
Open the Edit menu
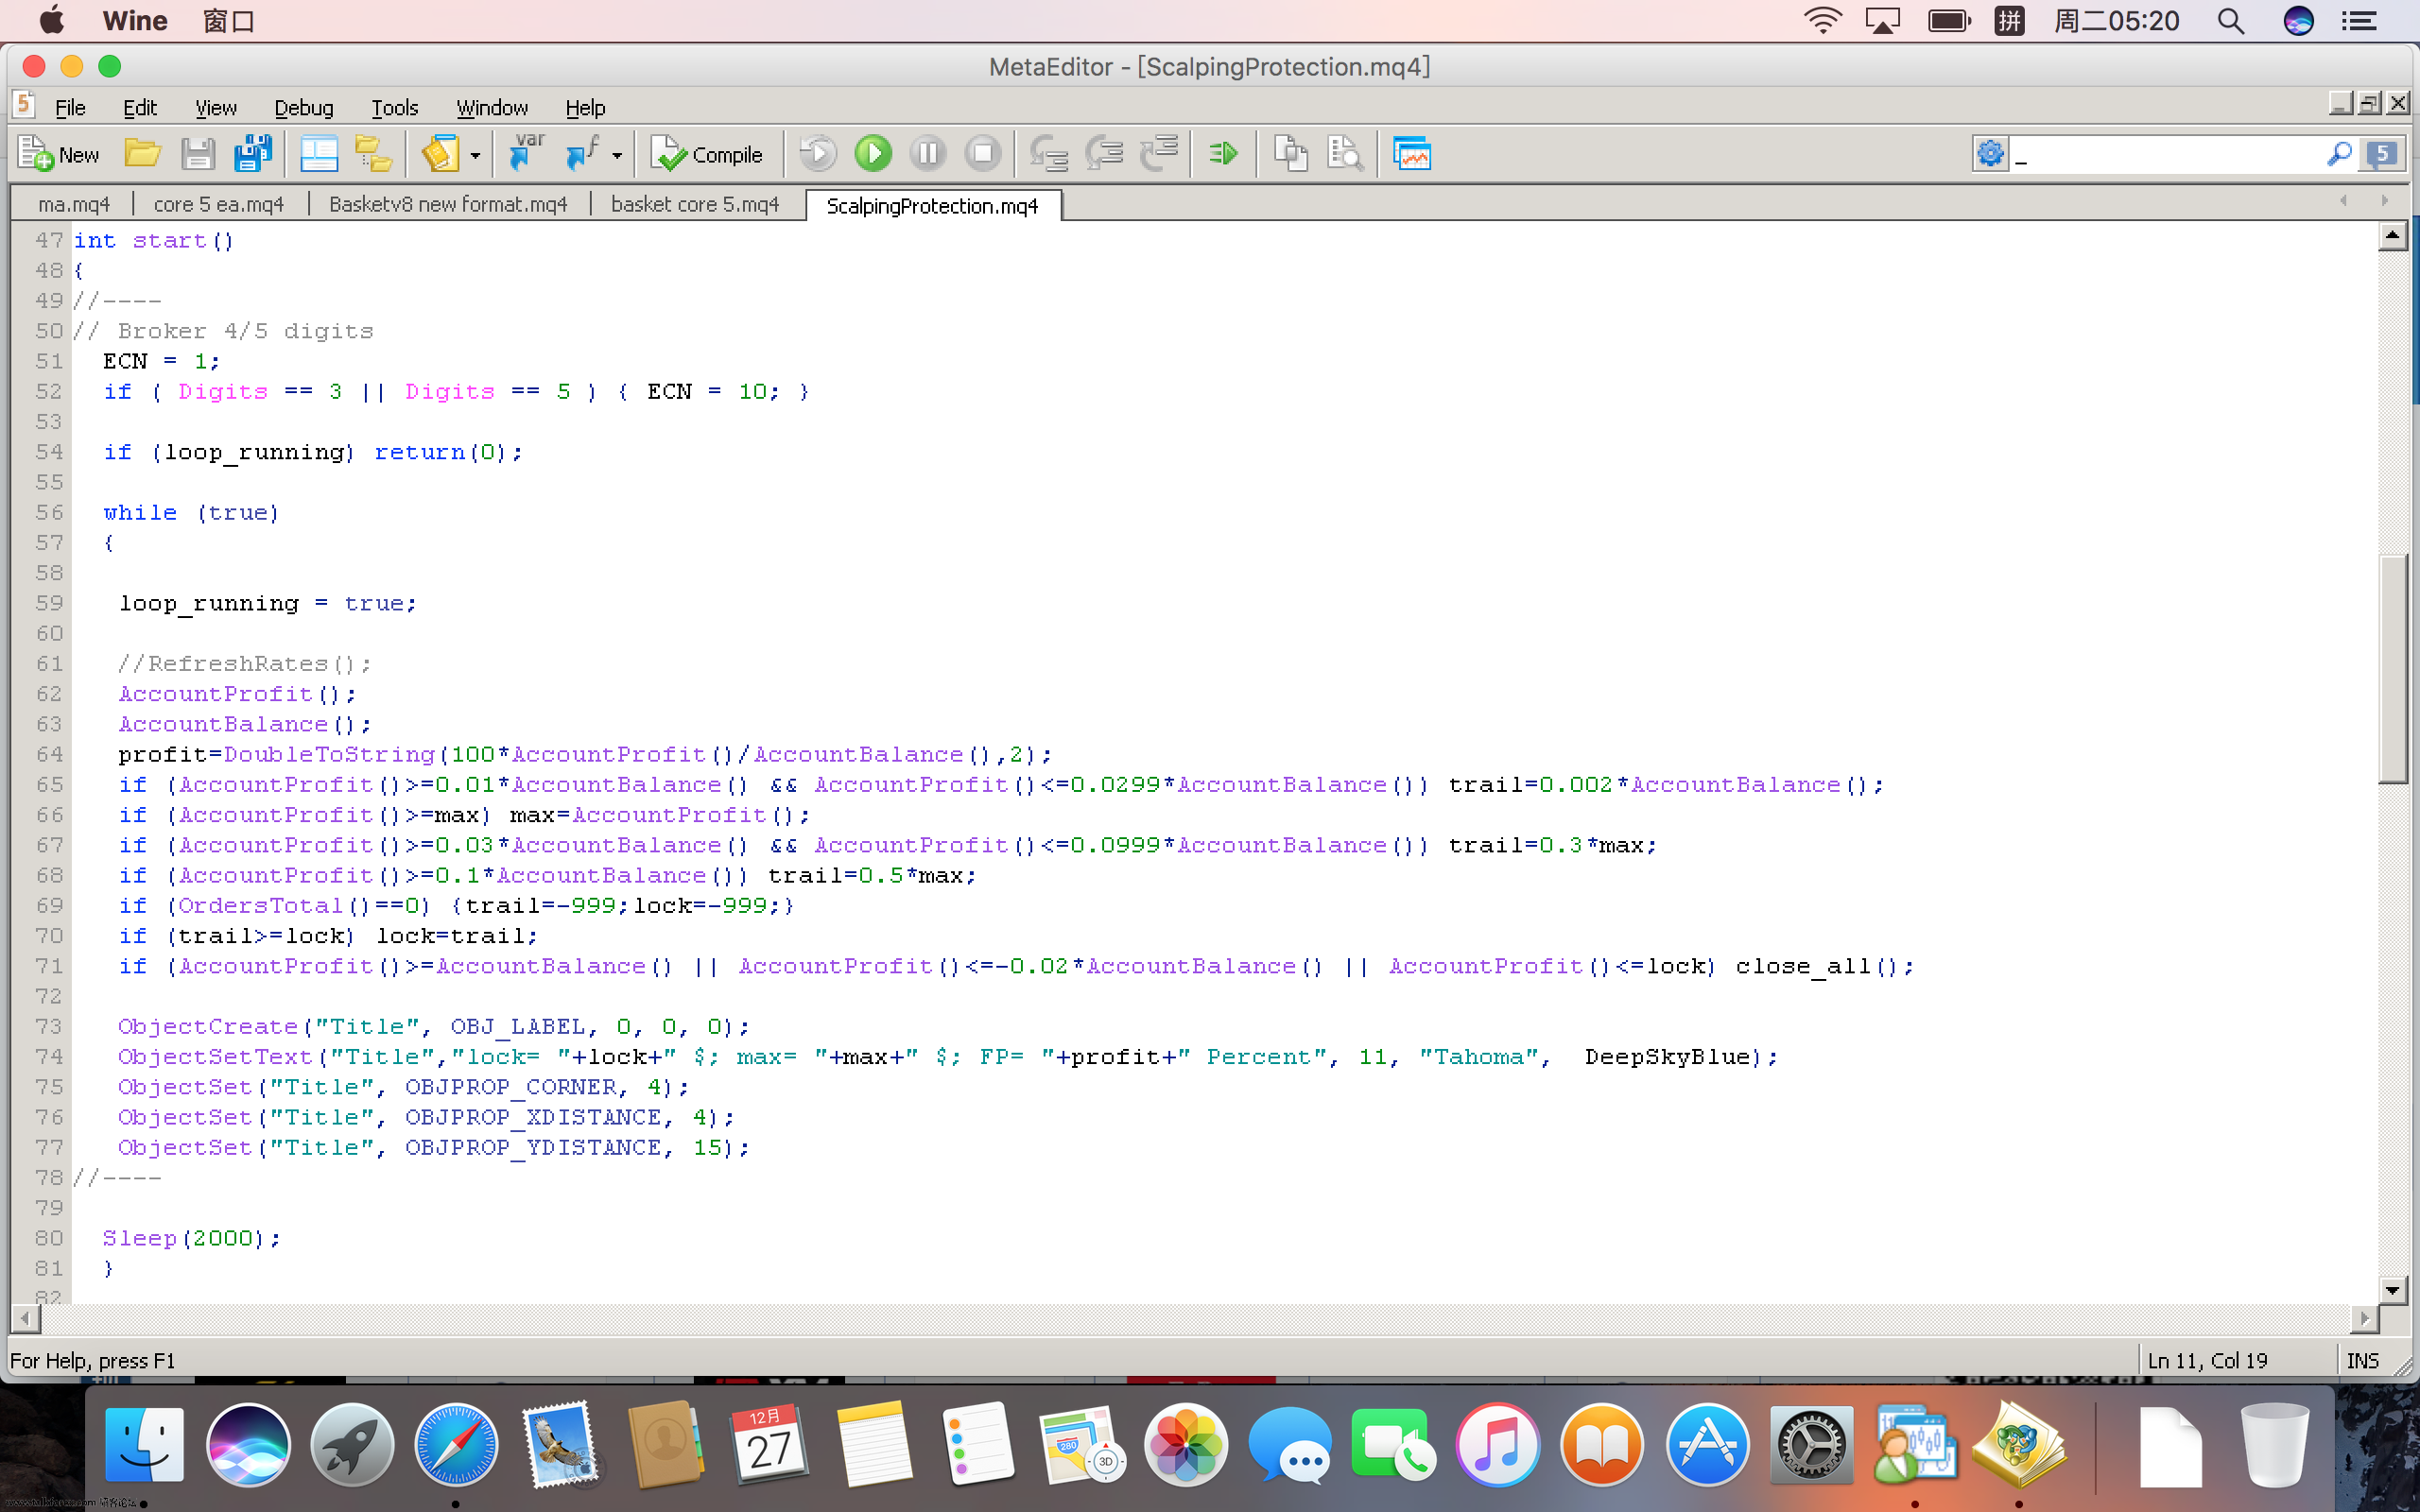pyautogui.click(x=139, y=108)
